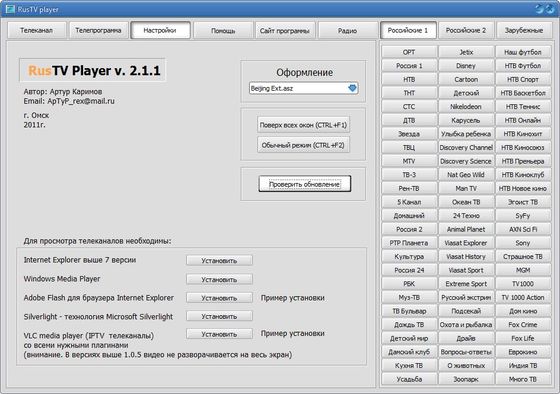Open the Телепрограмма tab

click(98, 30)
